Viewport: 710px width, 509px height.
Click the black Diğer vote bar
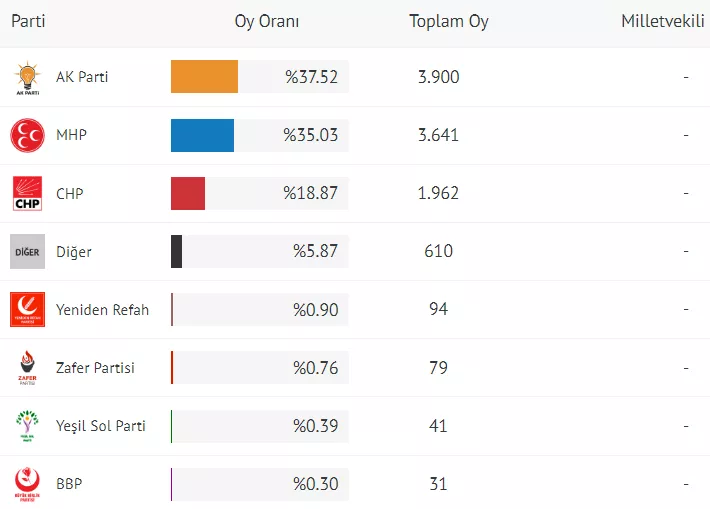[177, 251]
